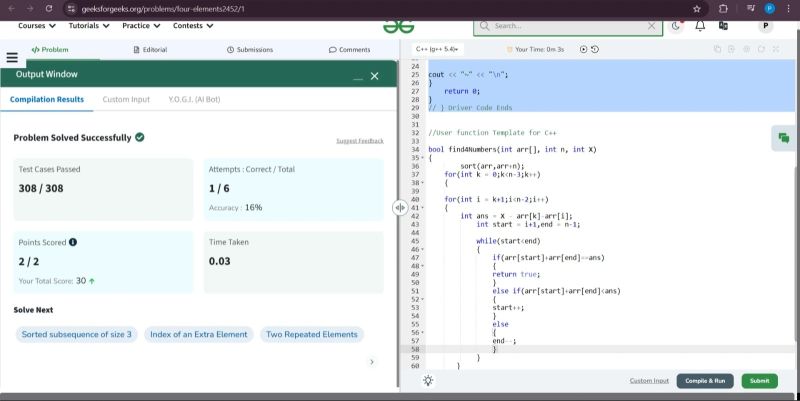Collapse code fold at line 35
The image size is (800, 401).
(423, 158)
